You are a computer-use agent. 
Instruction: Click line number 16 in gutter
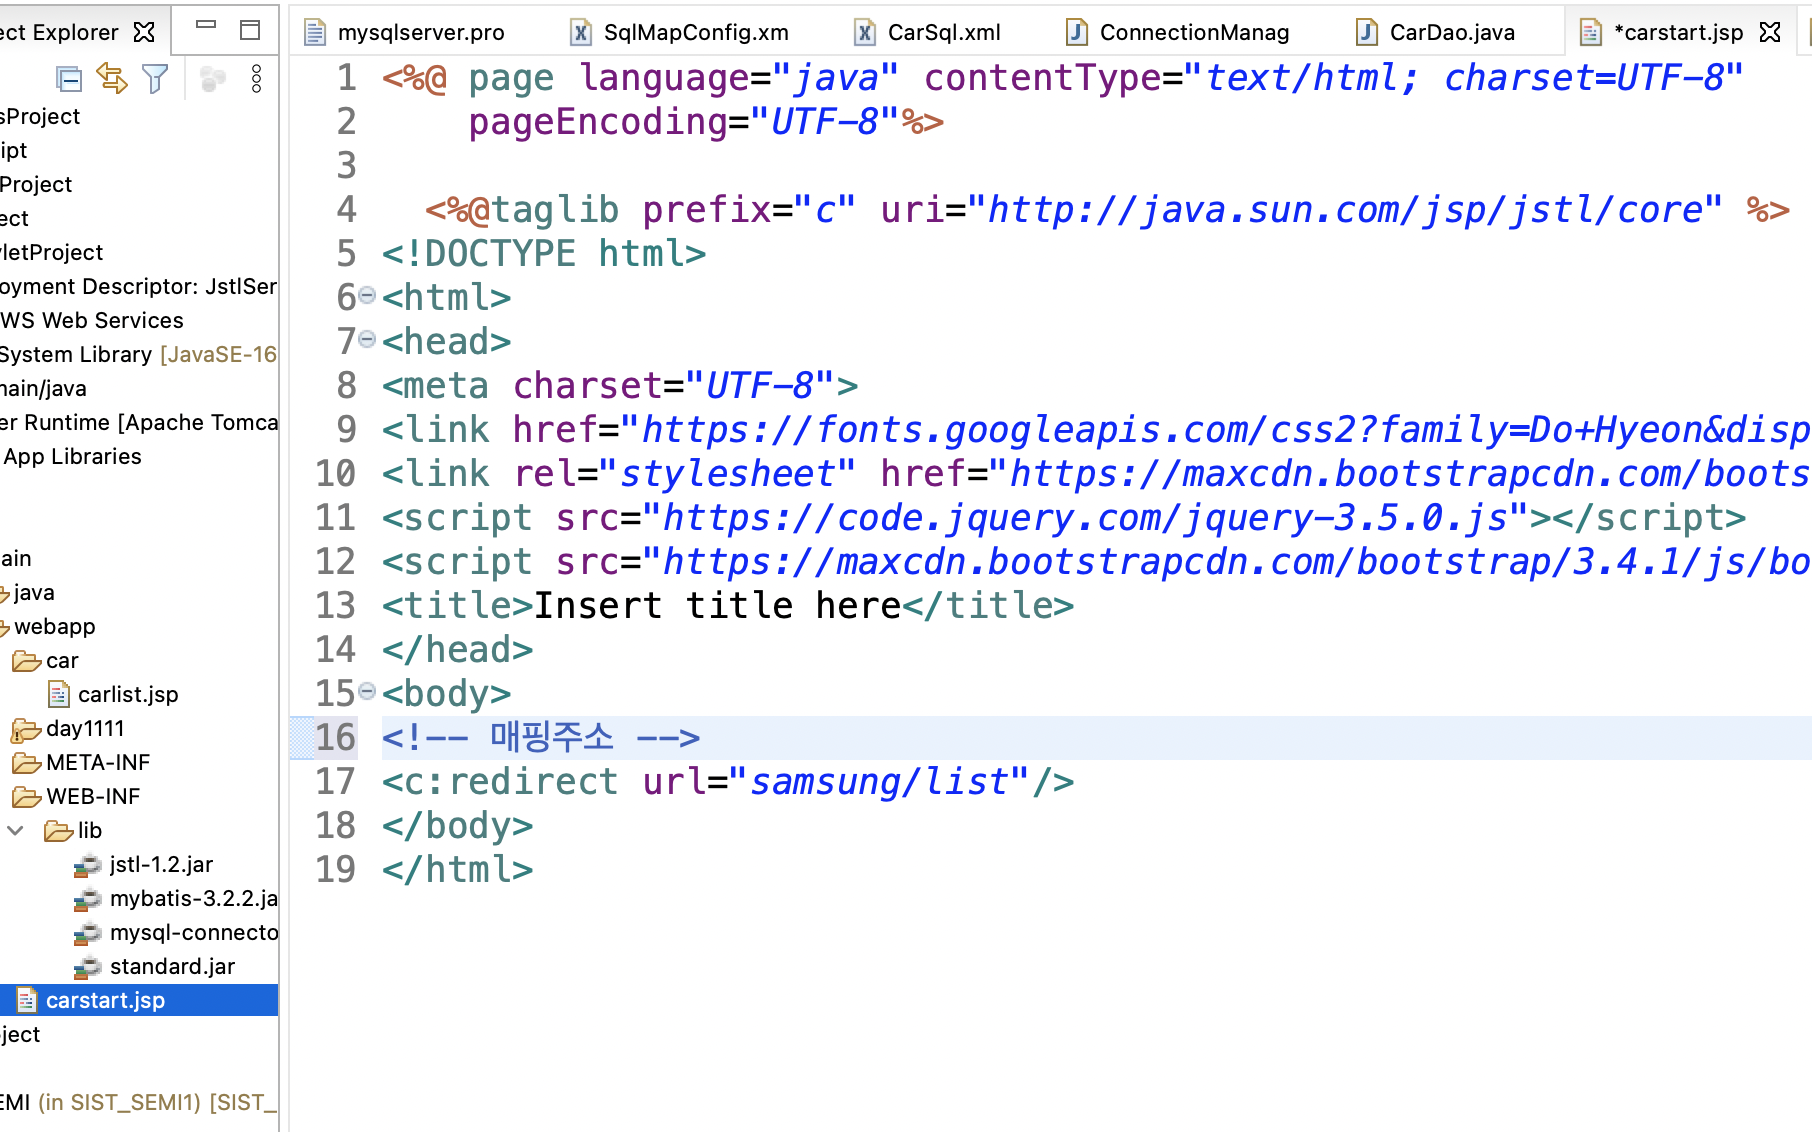tap(335, 737)
